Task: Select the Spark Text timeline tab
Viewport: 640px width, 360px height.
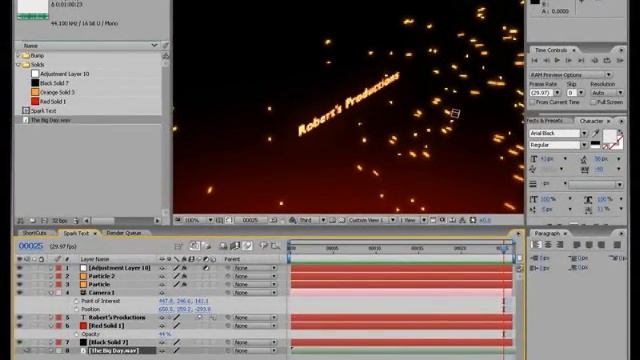Action: pyautogui.click(x=76, y=233)
